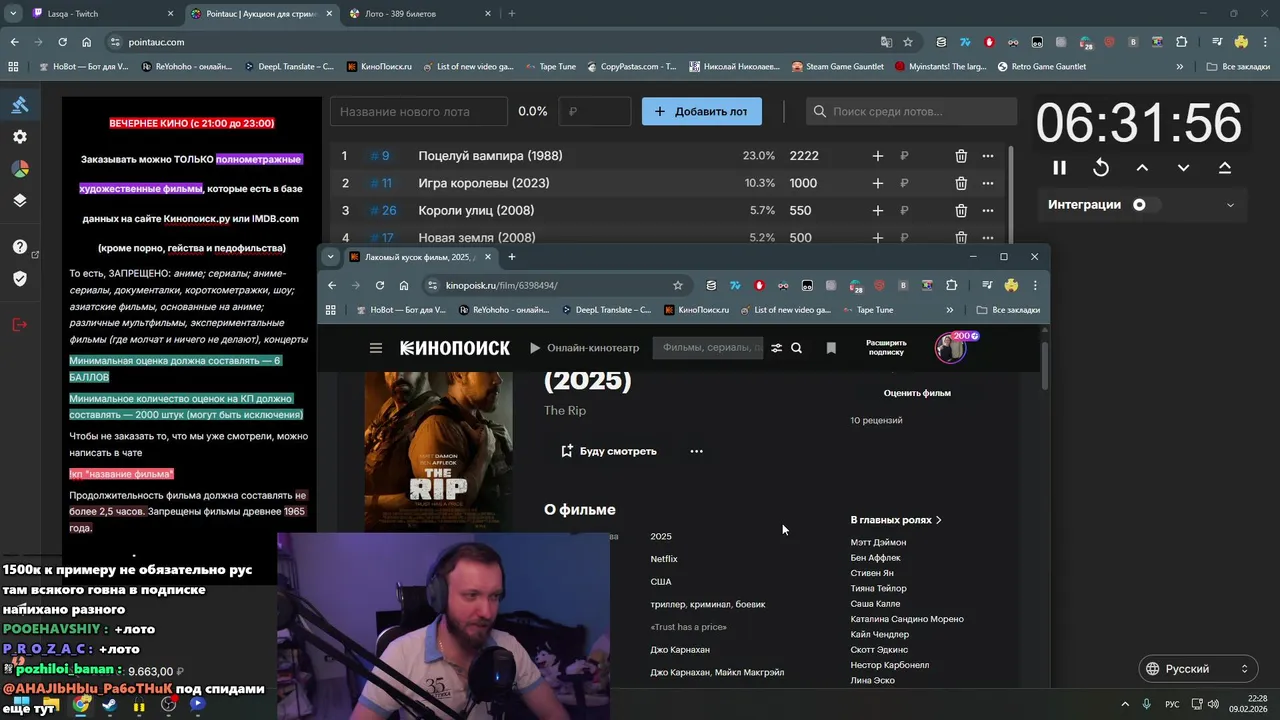Viewport: 1280px width, 720px height.
Task: Open the layers icon in Pointauc sidebar
Action: 20,200
